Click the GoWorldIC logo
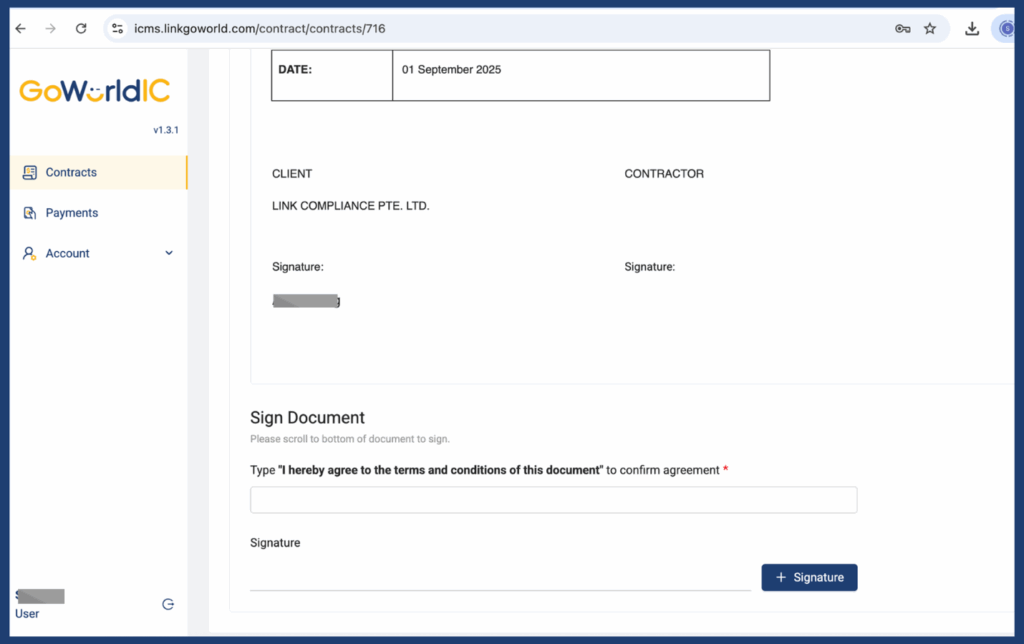 coord(94,92)
